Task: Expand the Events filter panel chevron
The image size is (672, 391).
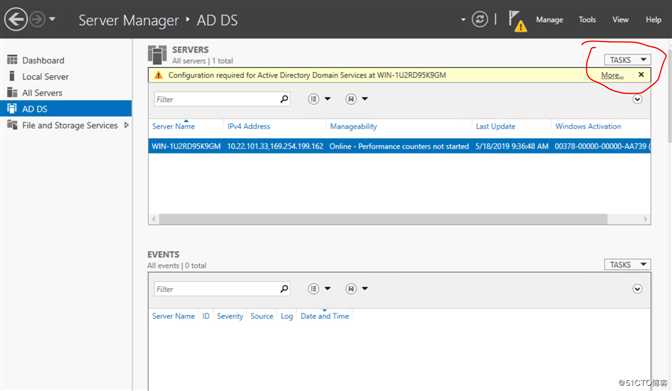Action: point(637,289)
